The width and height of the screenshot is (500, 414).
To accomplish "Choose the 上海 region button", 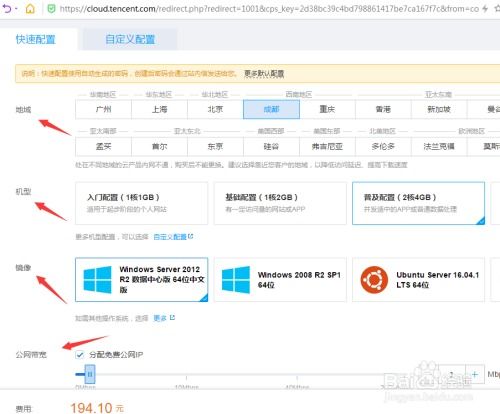I will pos(159,109).
